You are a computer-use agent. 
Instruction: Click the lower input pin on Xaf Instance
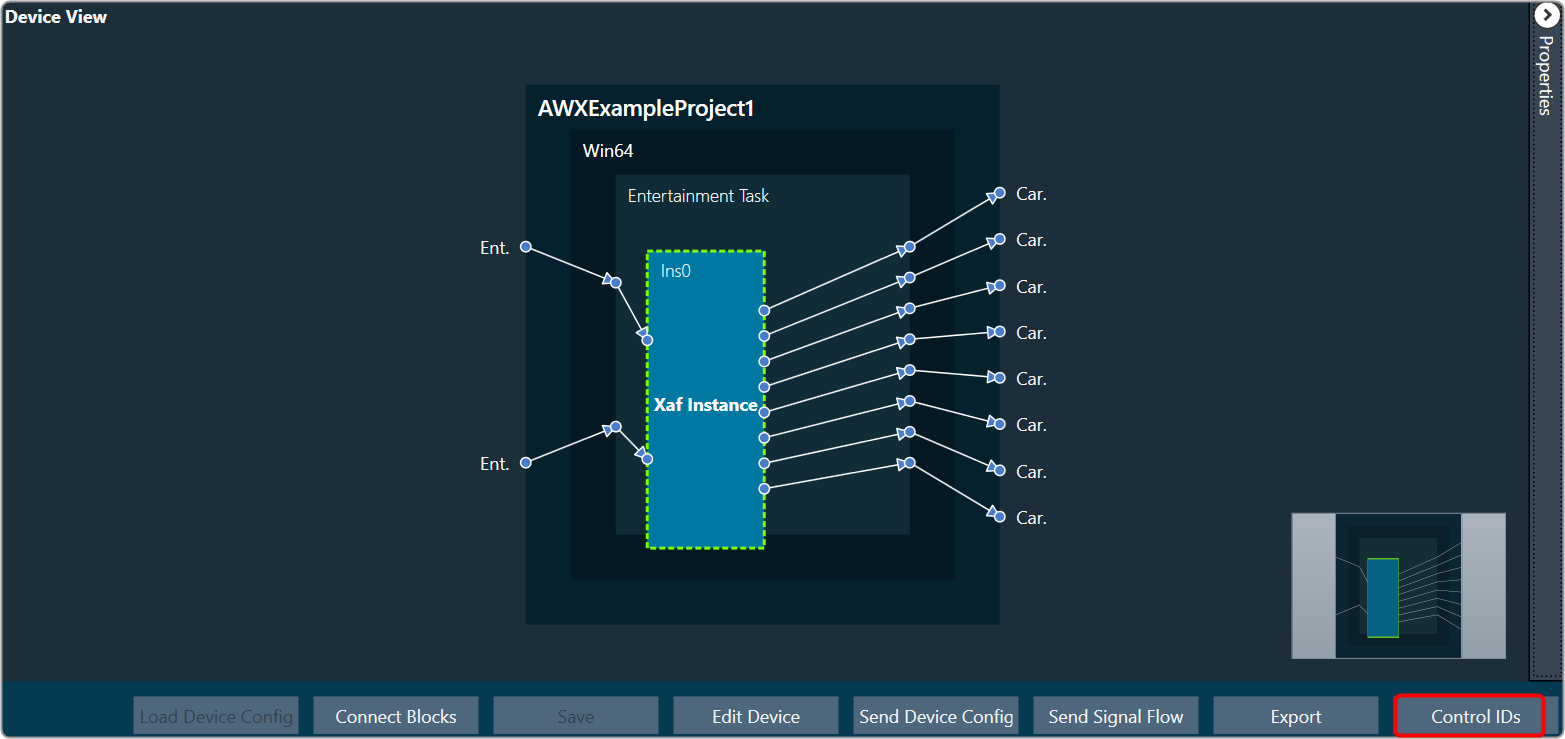647,459
